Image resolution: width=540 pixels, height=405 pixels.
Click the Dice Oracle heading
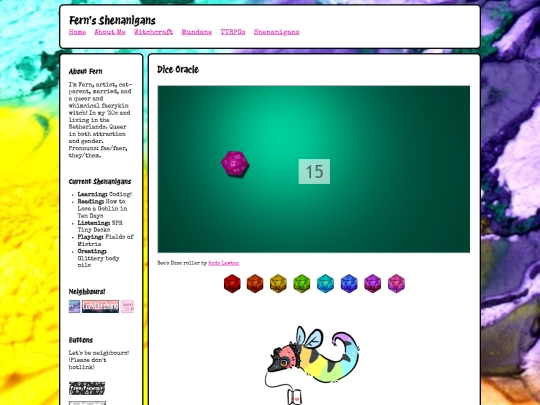pyautogui.click(x=178, y=70)
